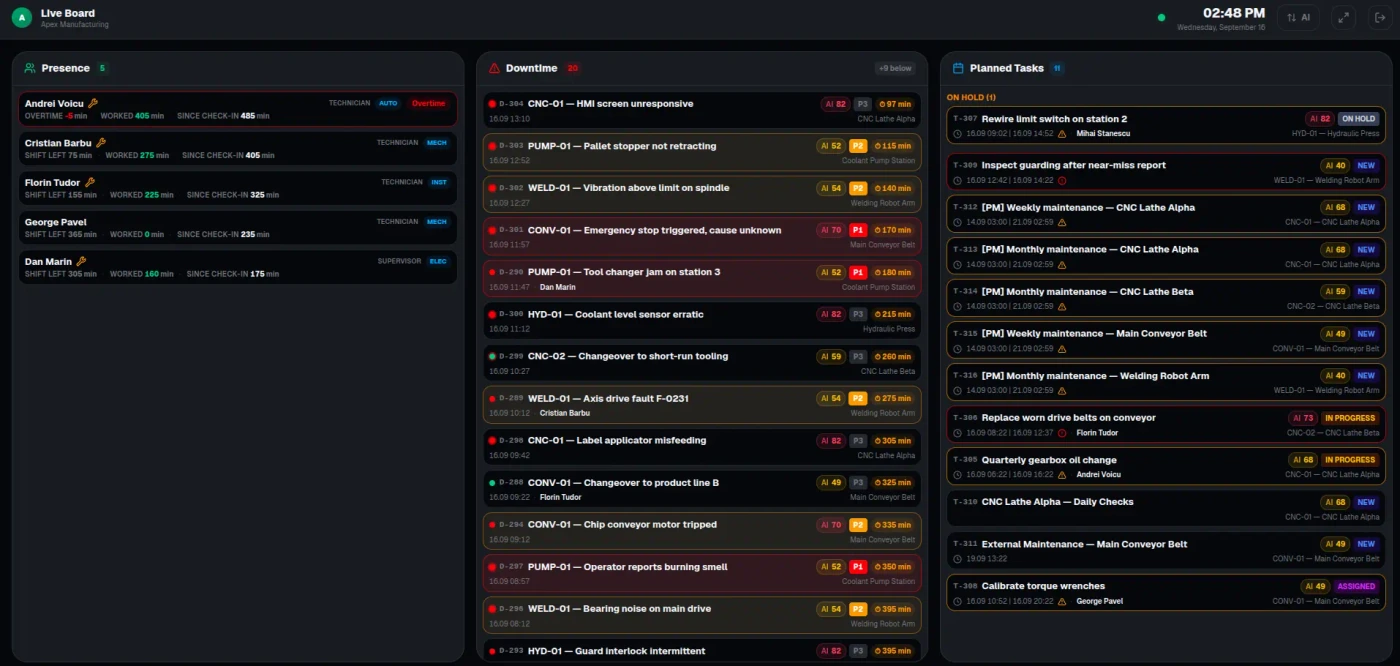Screen dimensions: 1400x666
Task: Open downtime 'PUMP-01 — Pallet stopper not retracting'
Action: (x=702, y=152)
